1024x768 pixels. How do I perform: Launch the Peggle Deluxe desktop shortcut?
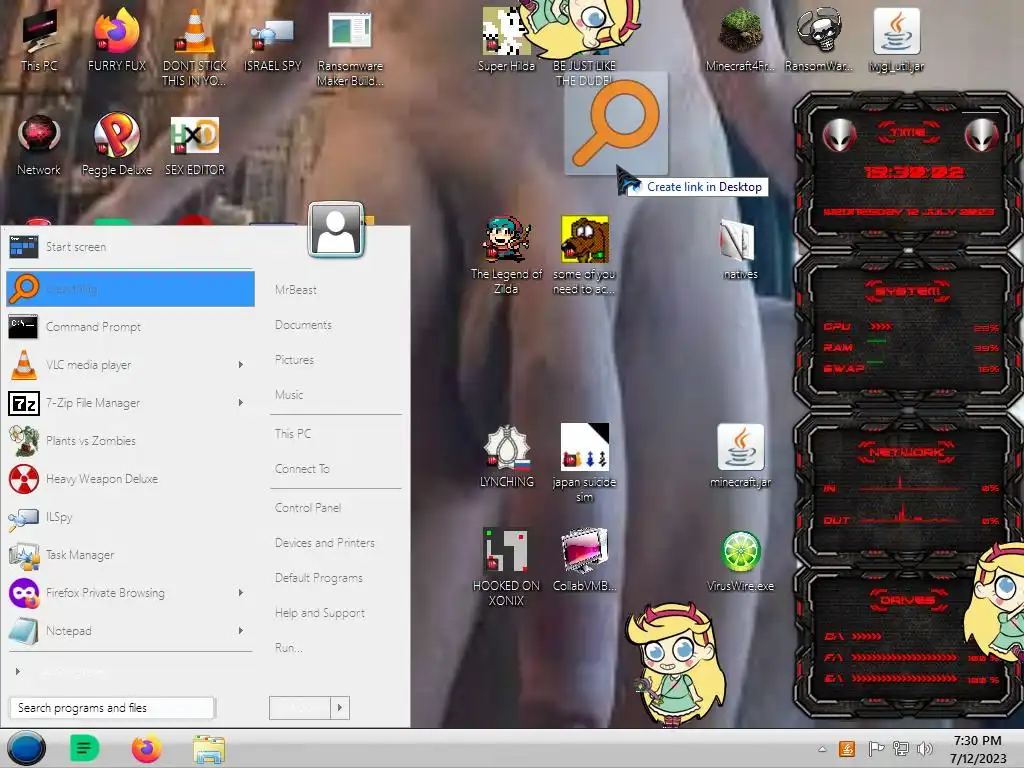pyautogui.click(x=117, y=145)
